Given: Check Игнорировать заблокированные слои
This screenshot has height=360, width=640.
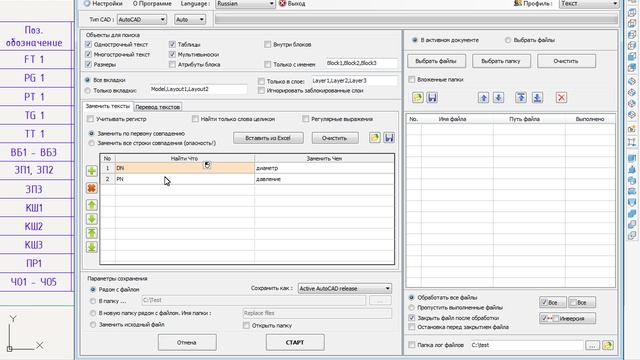Looking at the screenshot, I should (261, 91).
